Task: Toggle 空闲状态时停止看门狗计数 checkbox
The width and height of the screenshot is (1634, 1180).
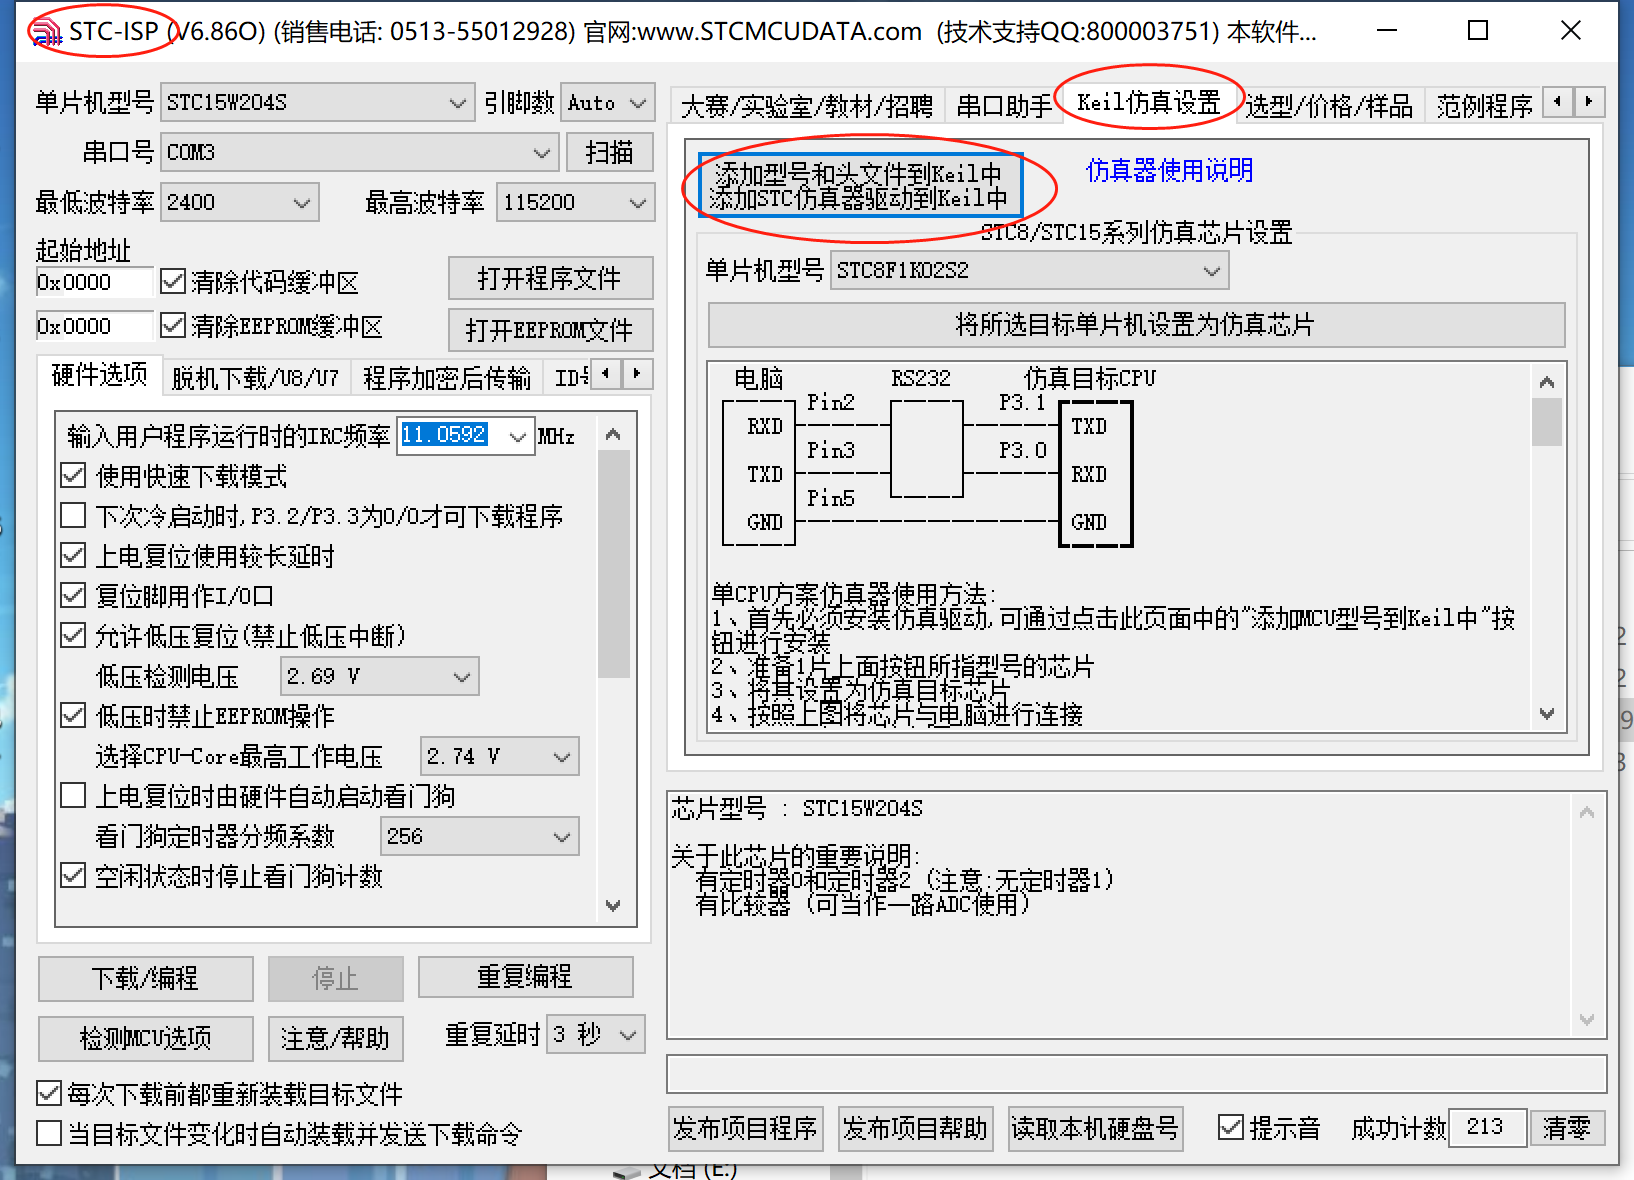Action: pyautogui.click(x=73, y=875)
